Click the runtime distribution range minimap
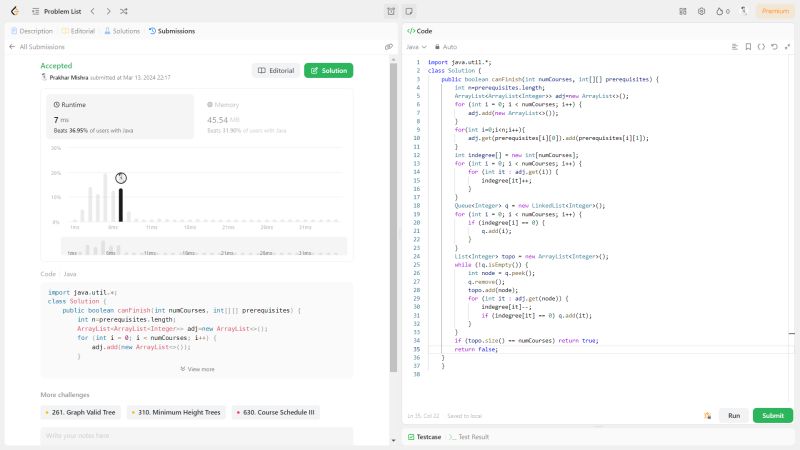800x450 pixels. tap(204, 246)
